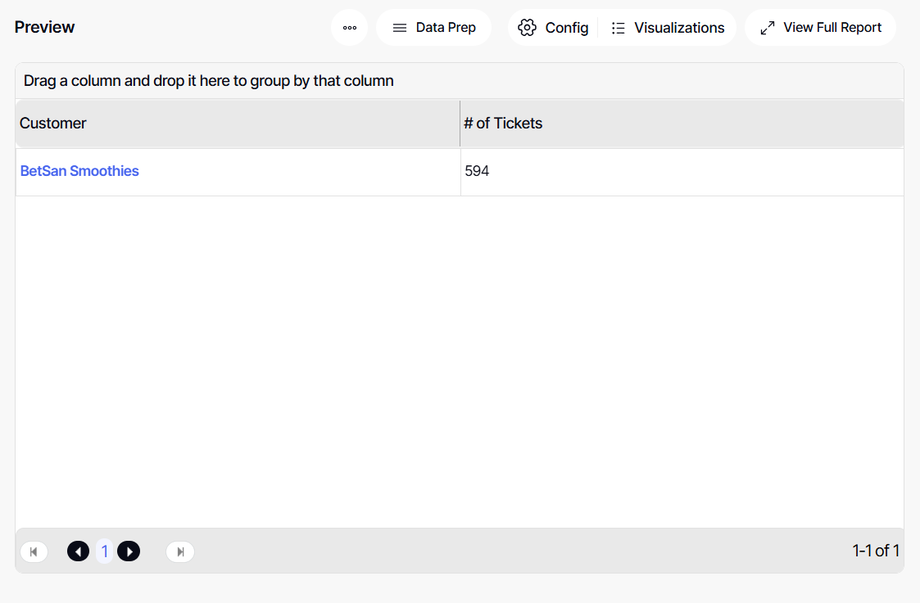Viewport: 920px width, 603px height.
Task: Click the Preview panel heading
Action: coord(45,27)
